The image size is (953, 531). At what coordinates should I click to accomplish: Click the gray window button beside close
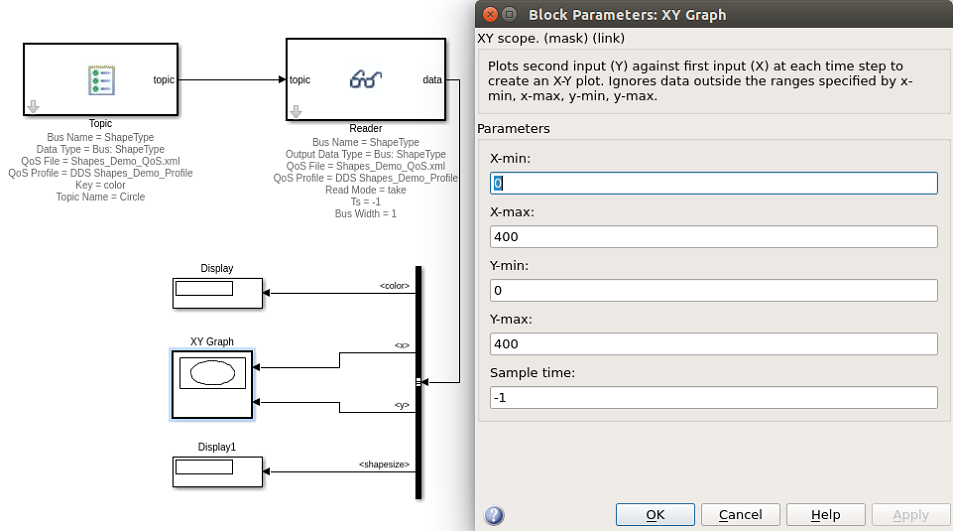pos(509,14)
